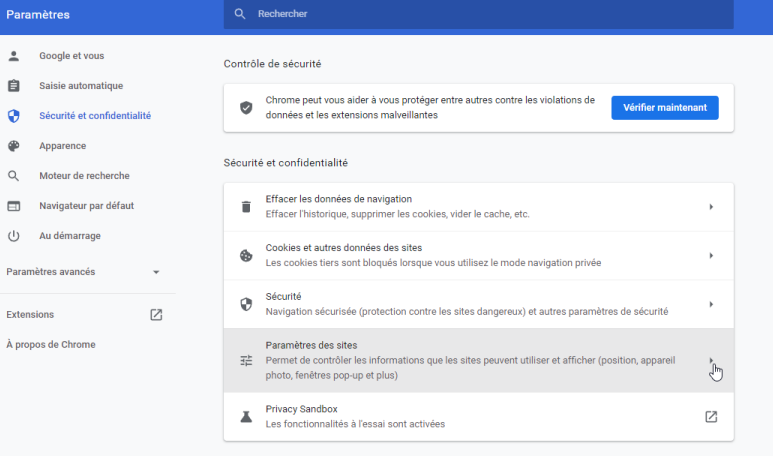Focus the Rechercher search field
Screen dimensions: 773x456
click(x=480, y=14)
